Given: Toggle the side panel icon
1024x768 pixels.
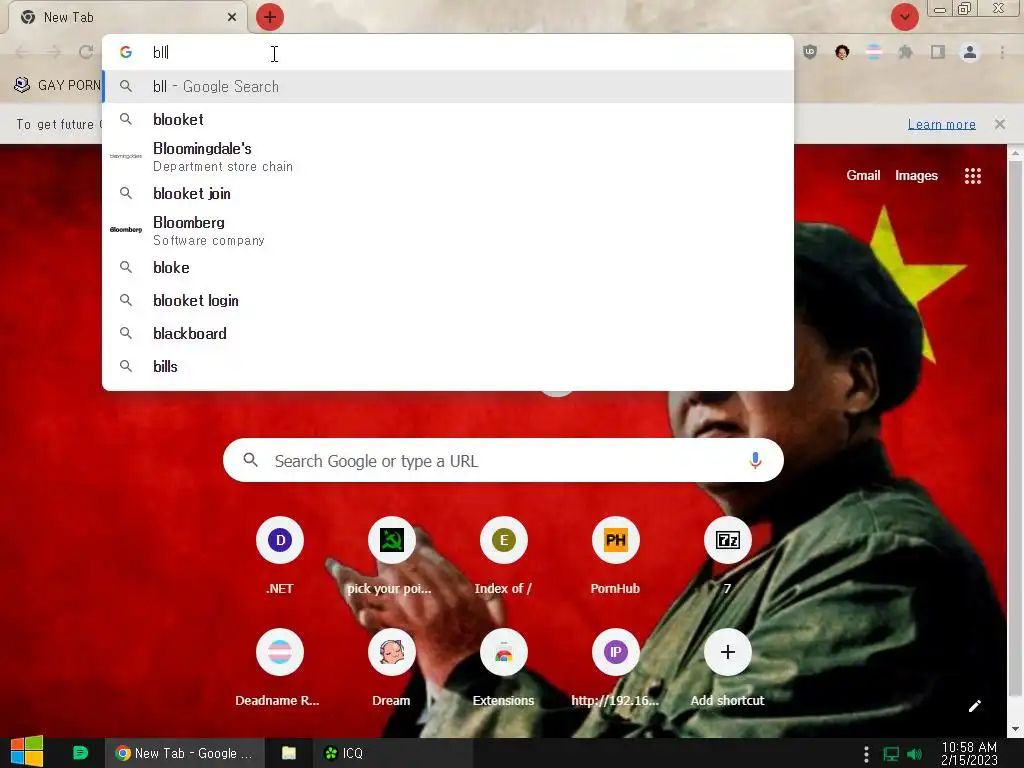Looking at the screenshot, I should 938,52.
